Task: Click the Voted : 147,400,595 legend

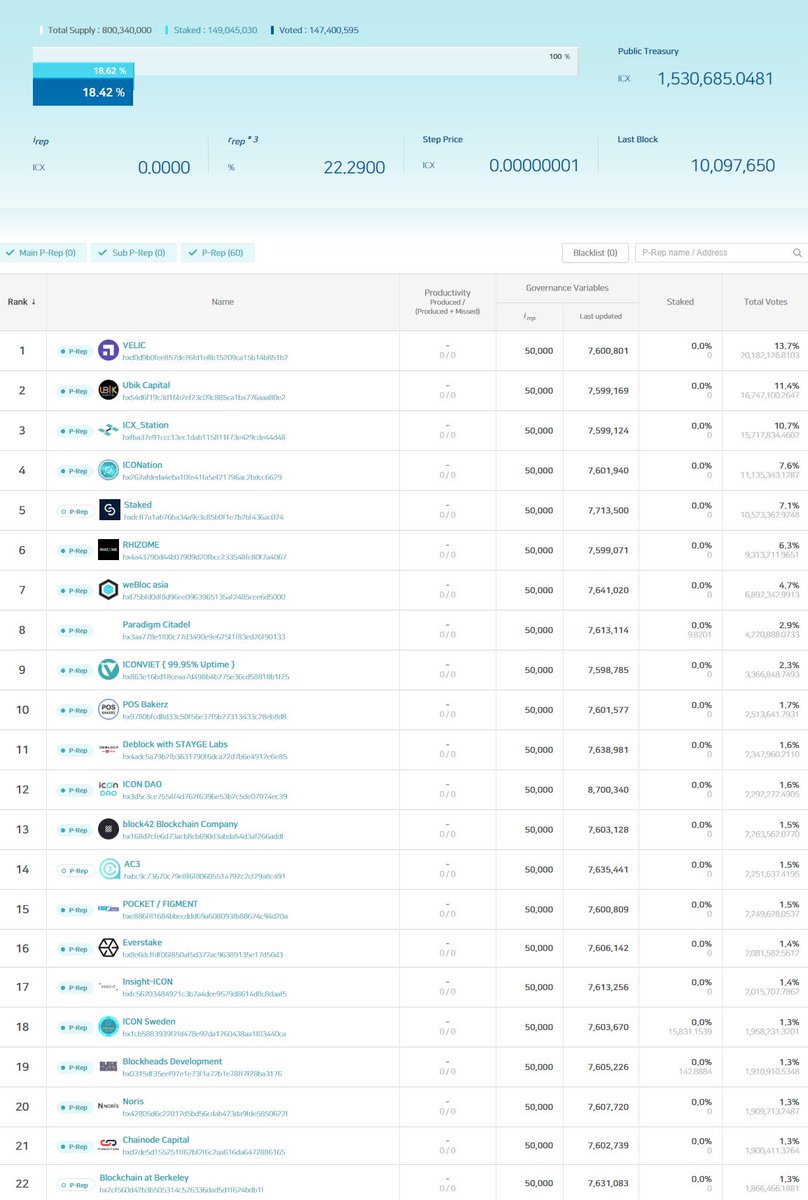Action: point(317,30)
